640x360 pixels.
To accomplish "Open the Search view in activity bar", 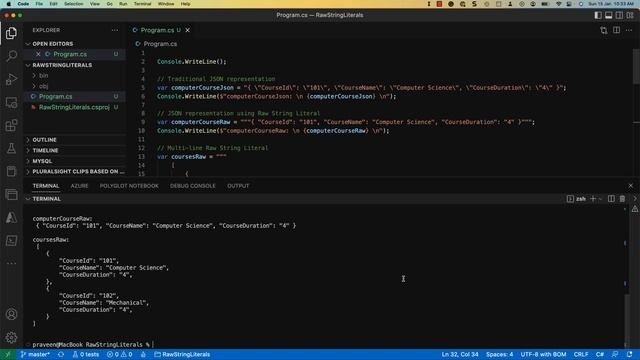I will coord(11,56).
